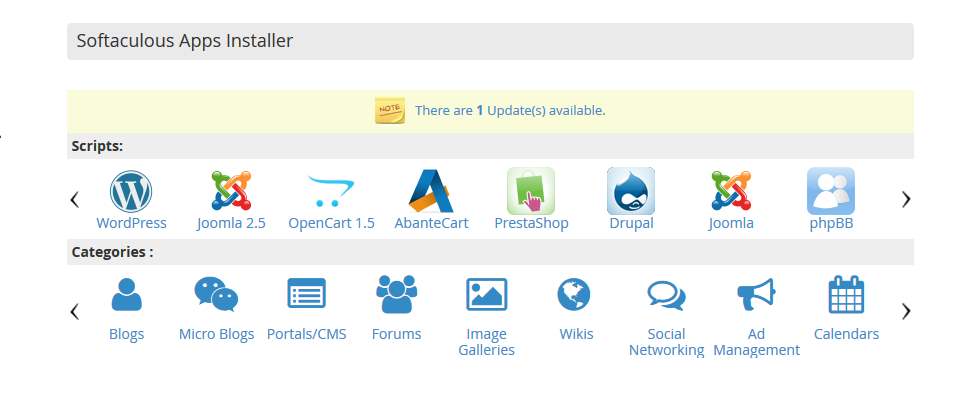Select the Portals/CMS list icon
Screen dimensions: 980x399
pos(306,293)
